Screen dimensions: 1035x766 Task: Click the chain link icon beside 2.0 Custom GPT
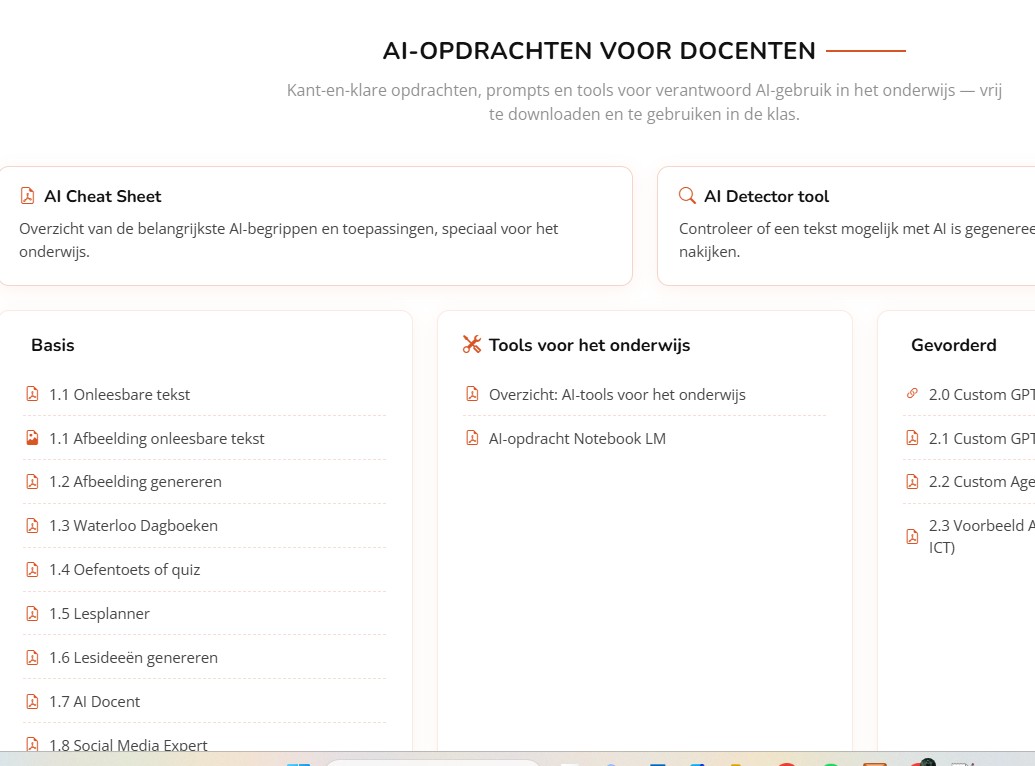[912, 394]
